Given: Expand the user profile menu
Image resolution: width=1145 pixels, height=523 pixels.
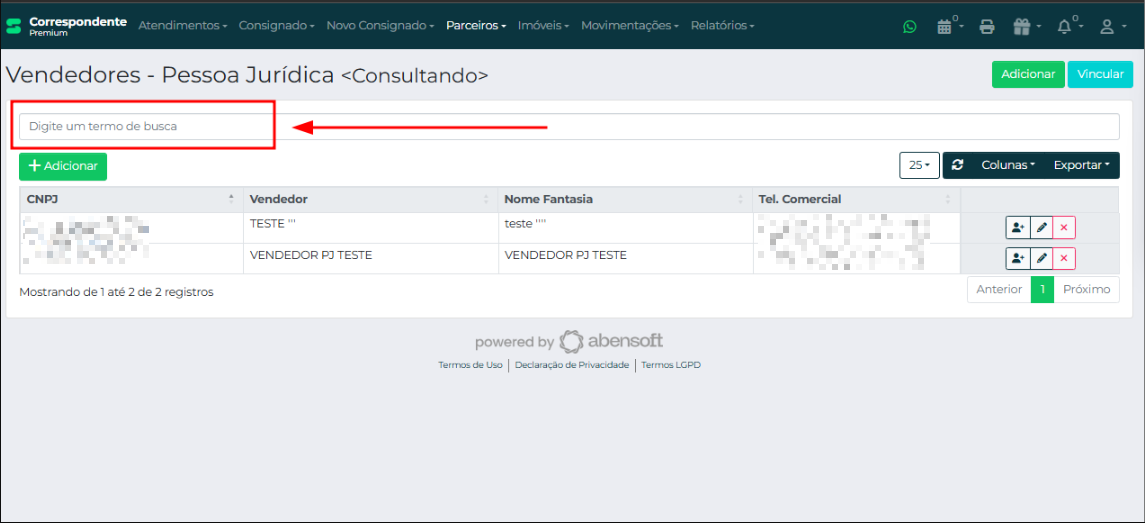Looking at the screenshot, I should (x=1111, y=27).
